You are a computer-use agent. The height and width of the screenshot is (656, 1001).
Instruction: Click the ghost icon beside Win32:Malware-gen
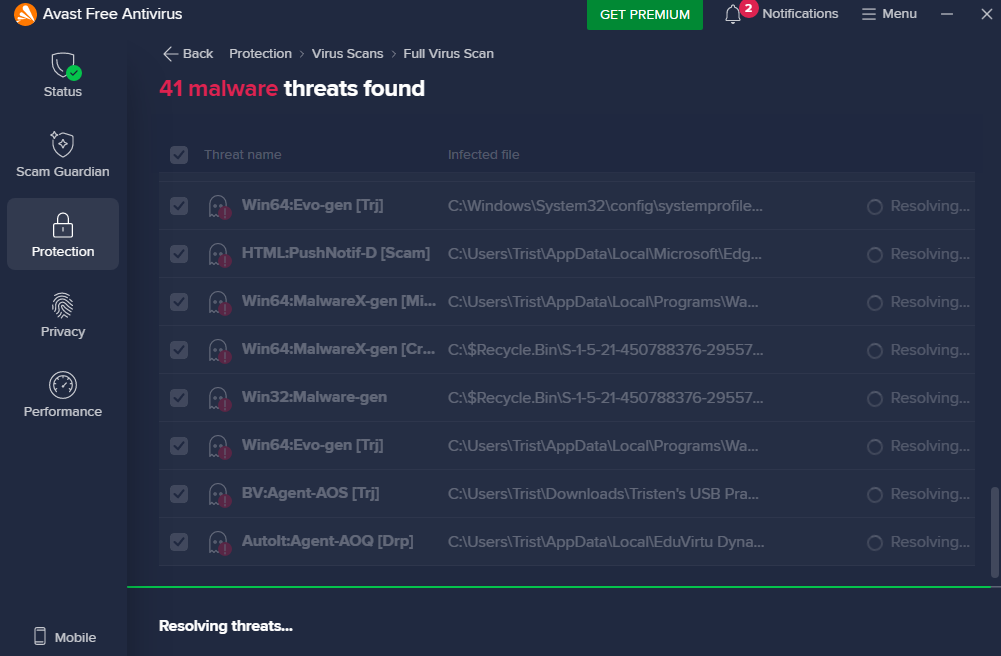219,398
